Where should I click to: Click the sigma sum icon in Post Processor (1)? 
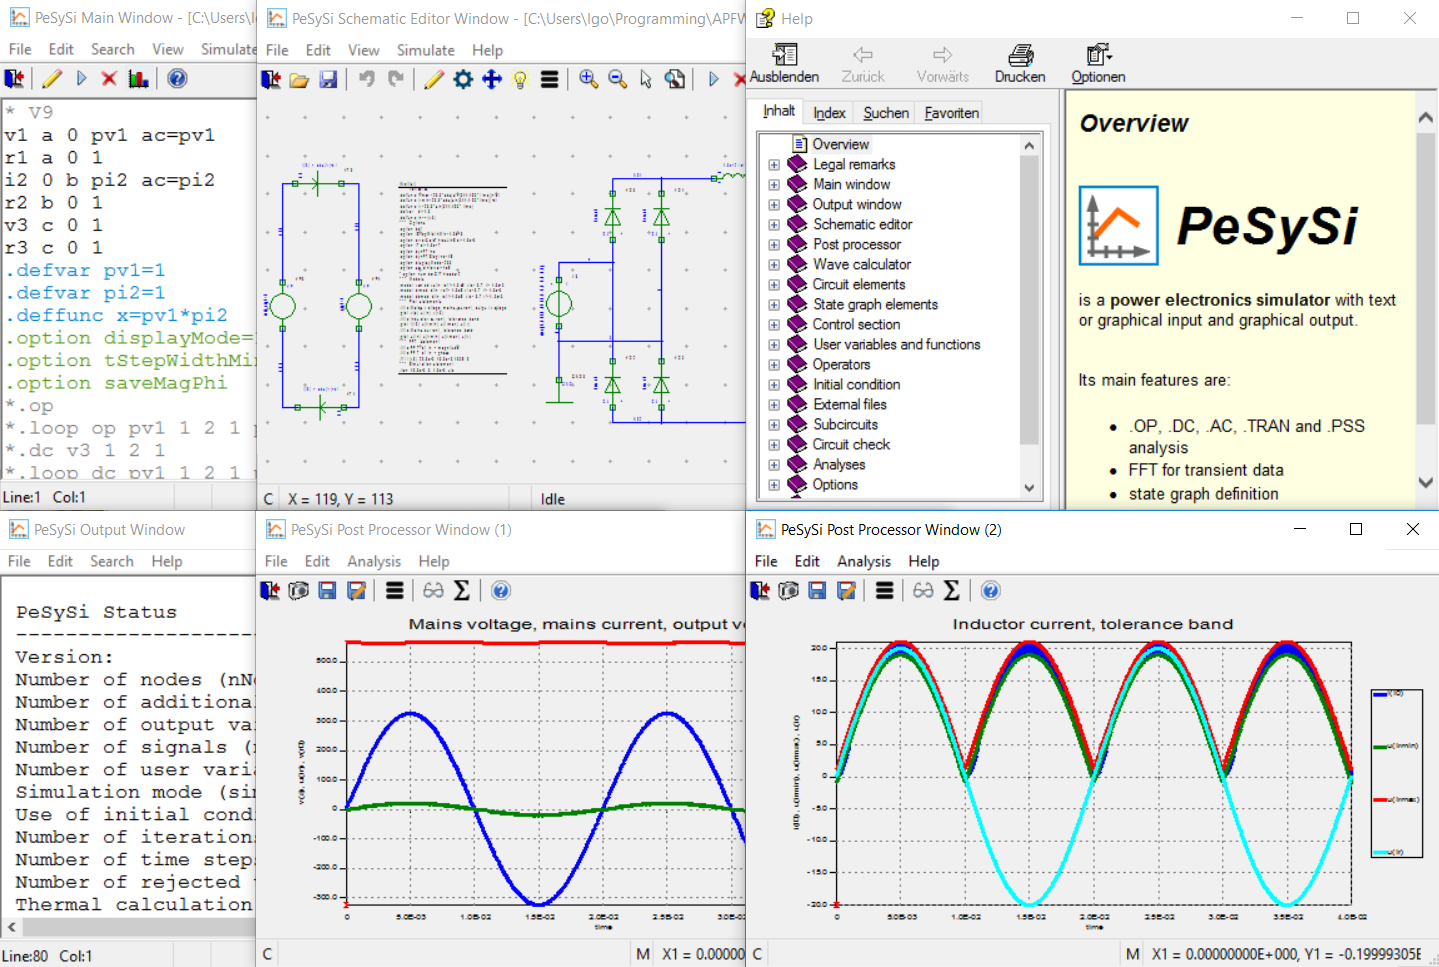coord(462,591)
